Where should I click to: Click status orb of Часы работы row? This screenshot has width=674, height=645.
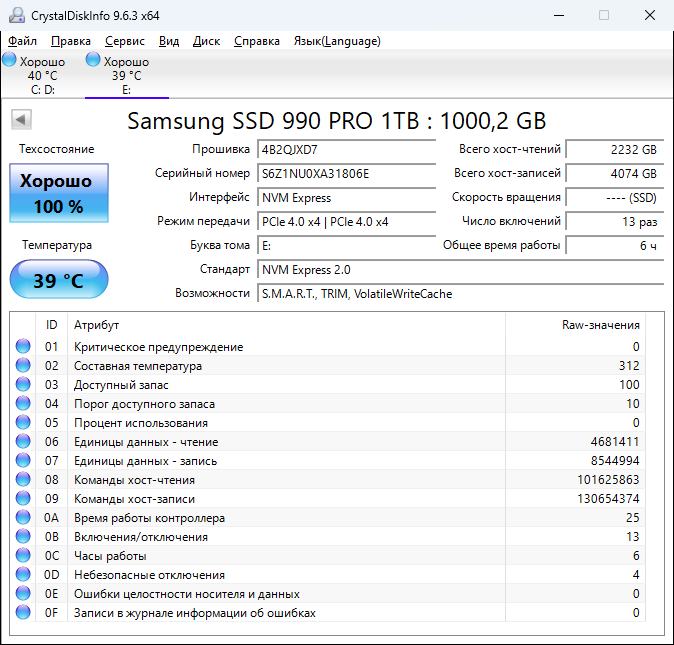(23, 556)
